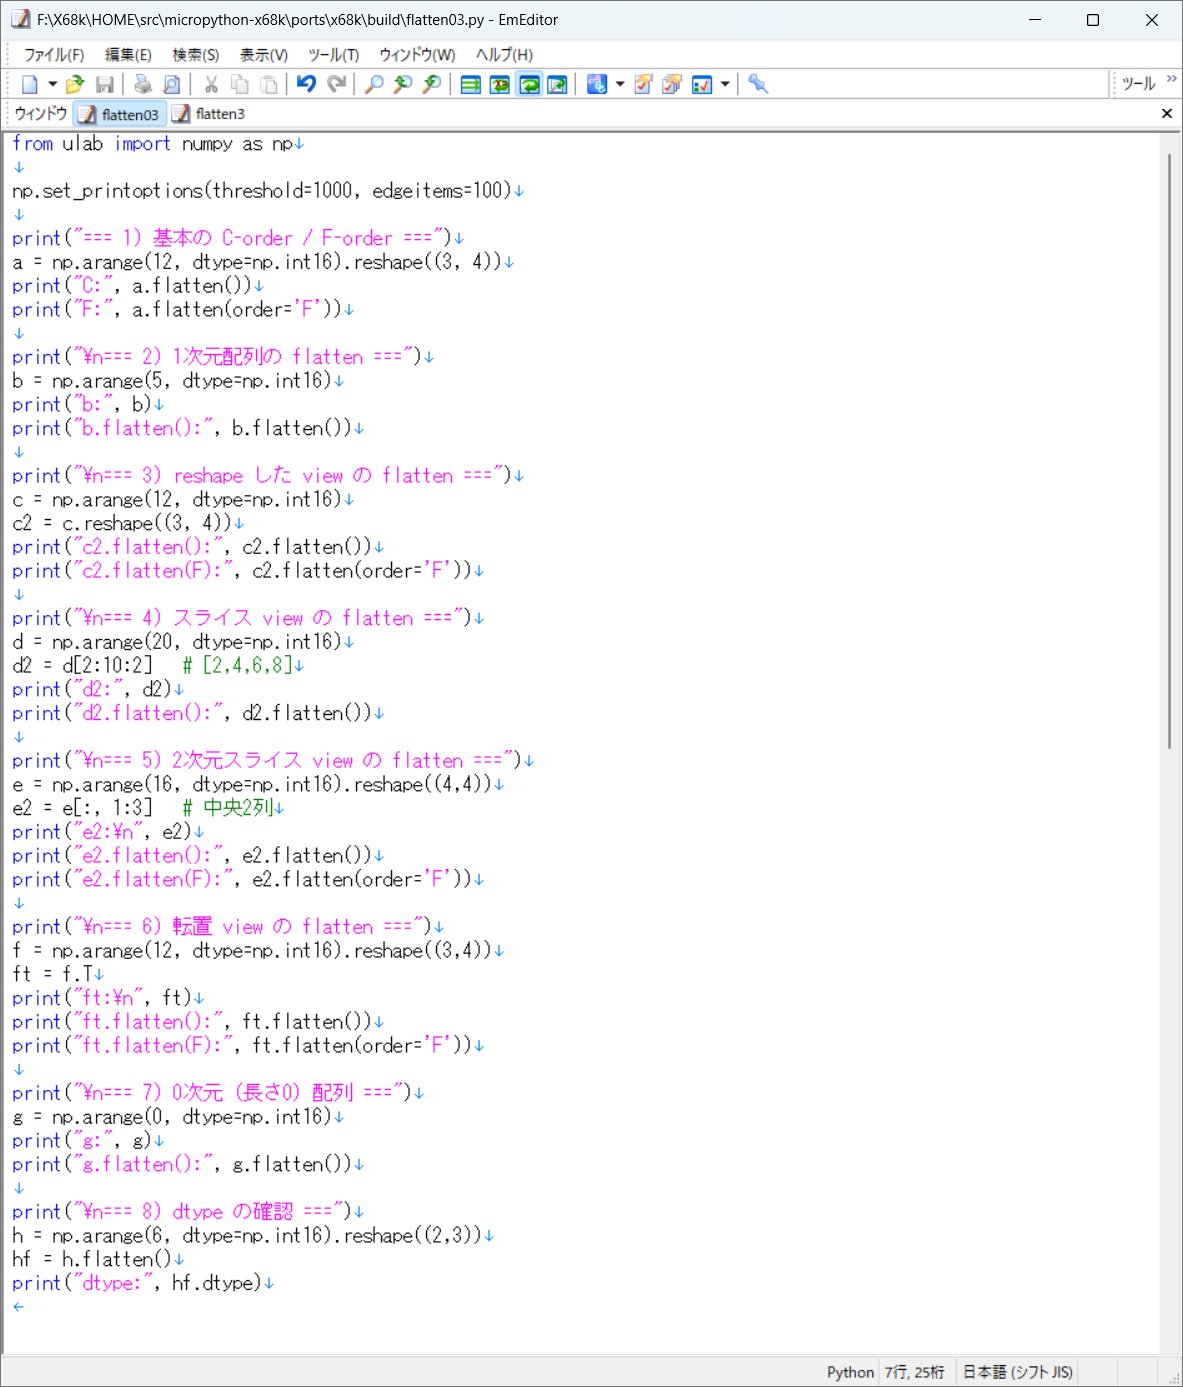Open the ファイル(F) menu
Viewport: 1183px width, 1387px height.
[54, 55]
